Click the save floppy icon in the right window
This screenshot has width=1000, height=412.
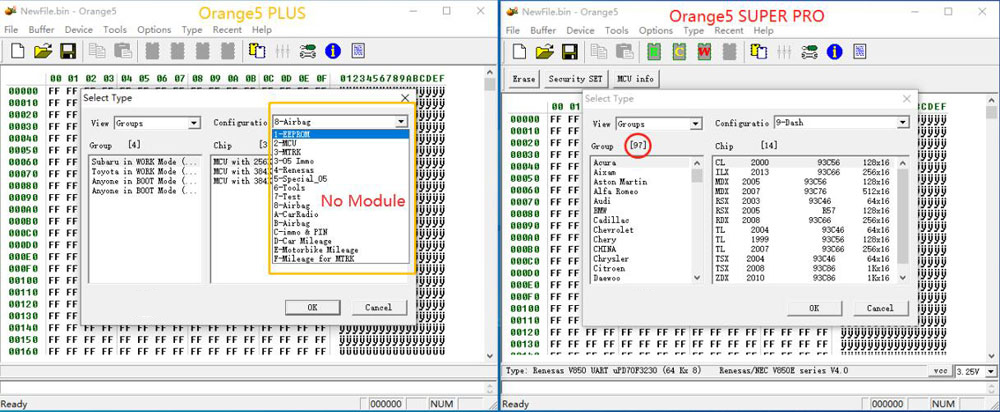(x=567, y=50)
